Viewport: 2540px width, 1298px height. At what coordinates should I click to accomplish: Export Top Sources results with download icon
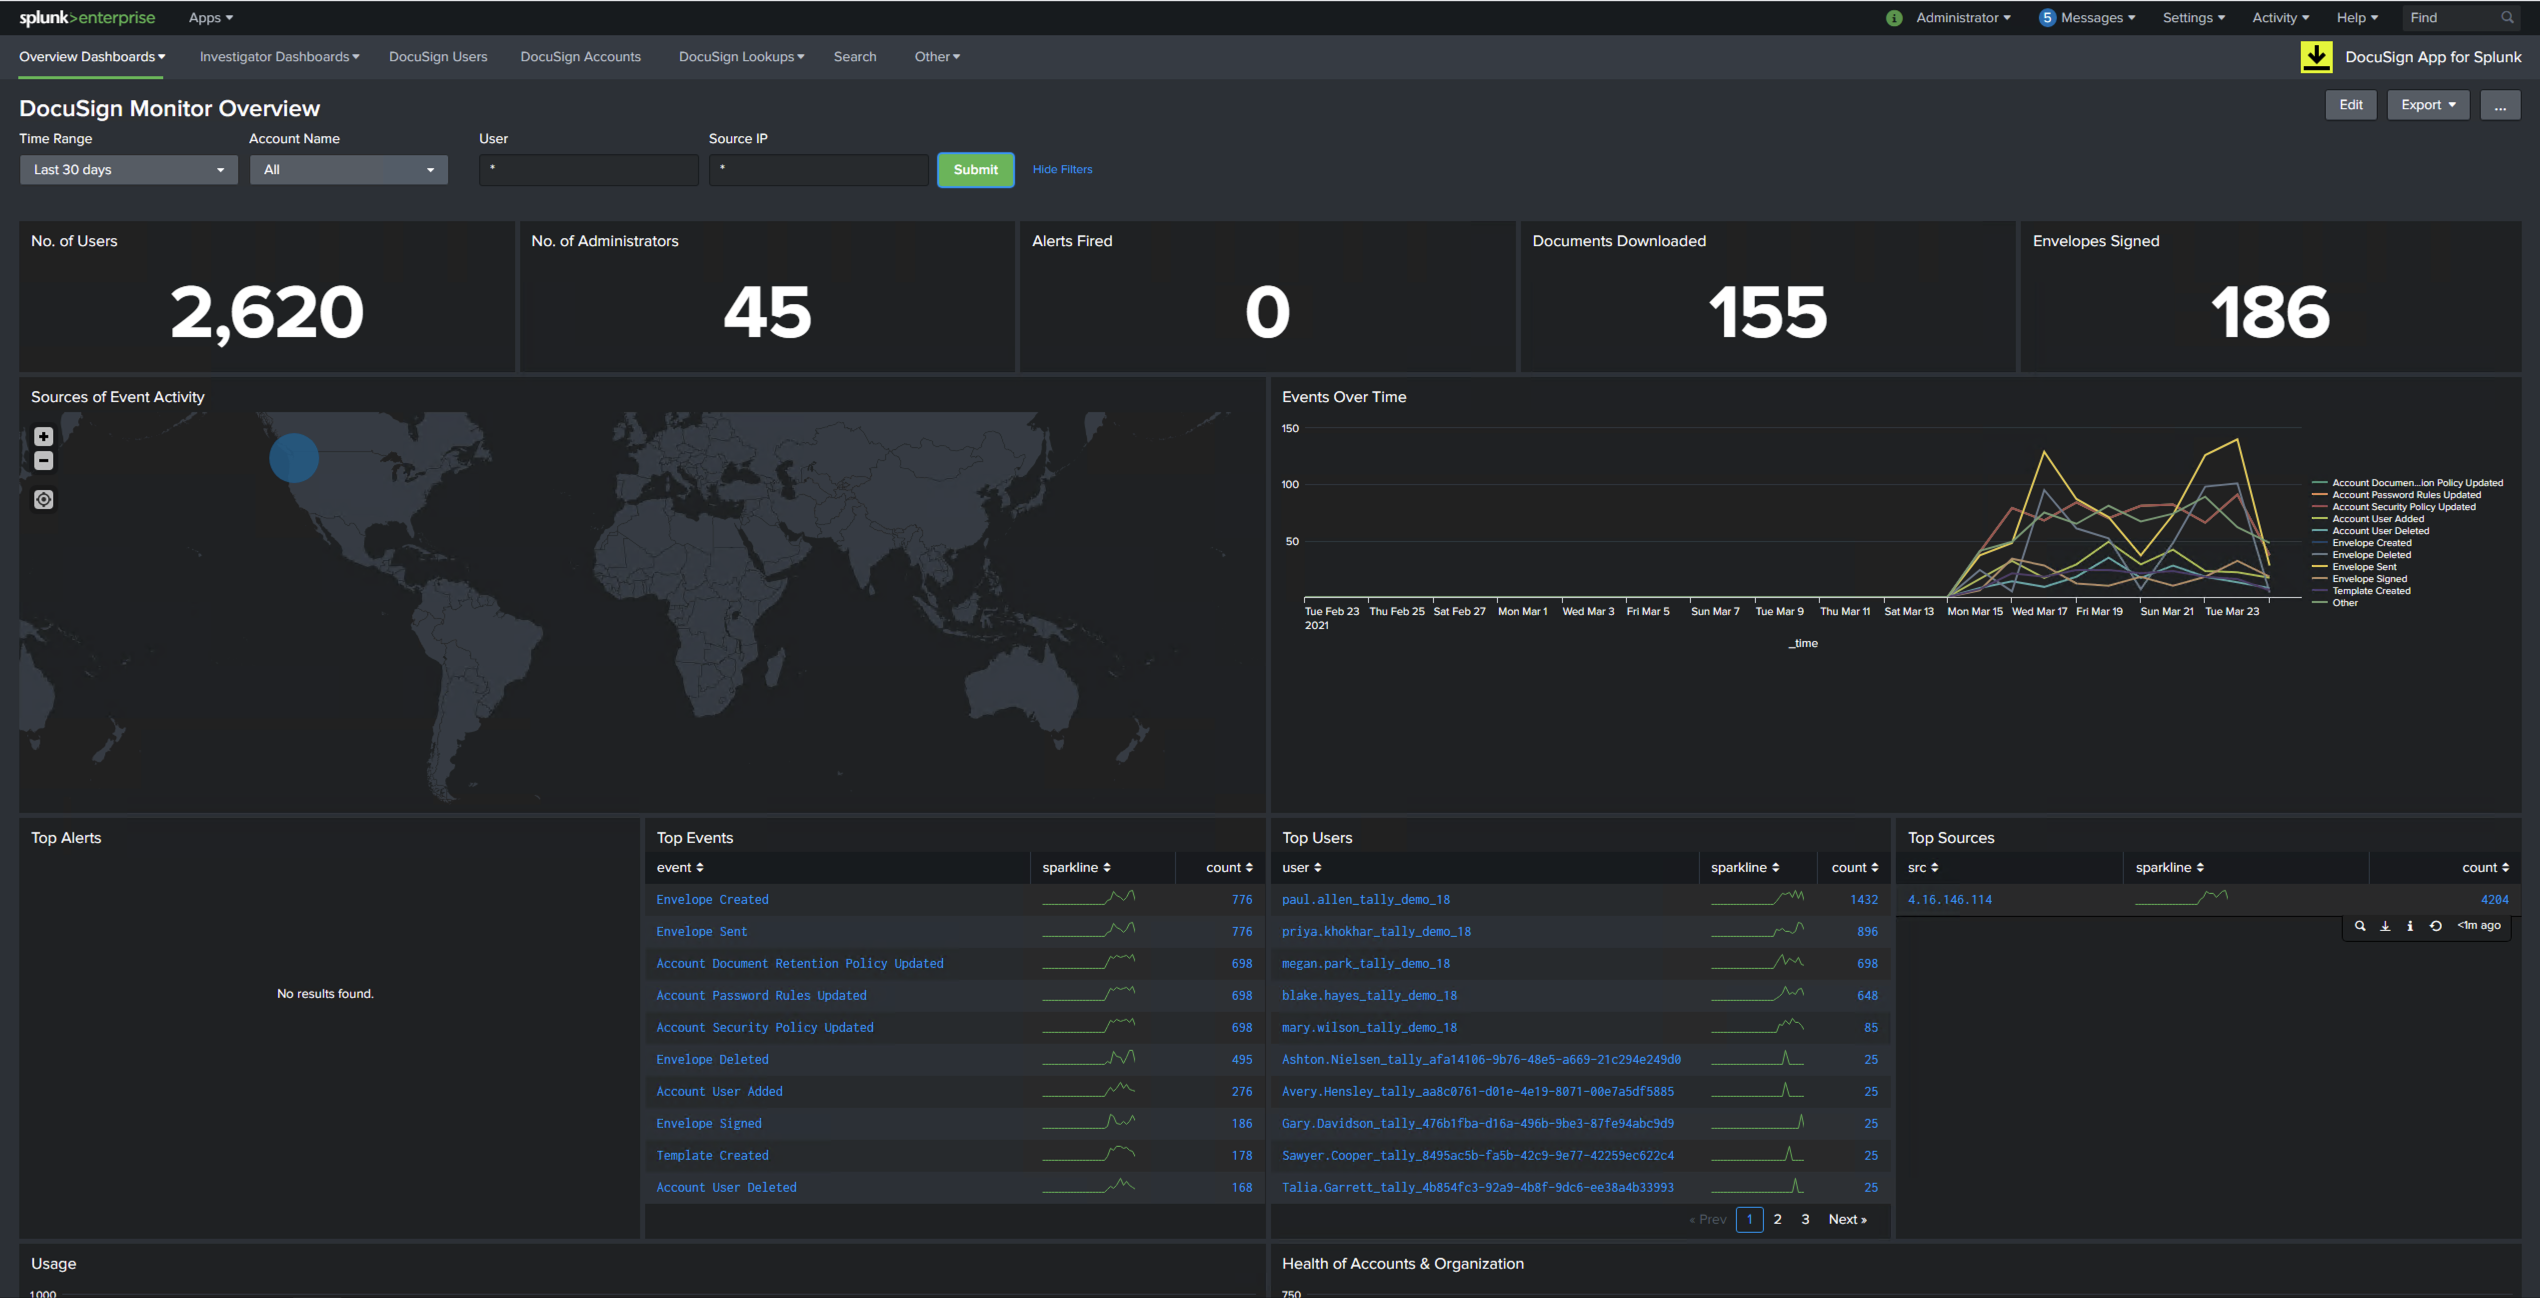click(2385, 926)
